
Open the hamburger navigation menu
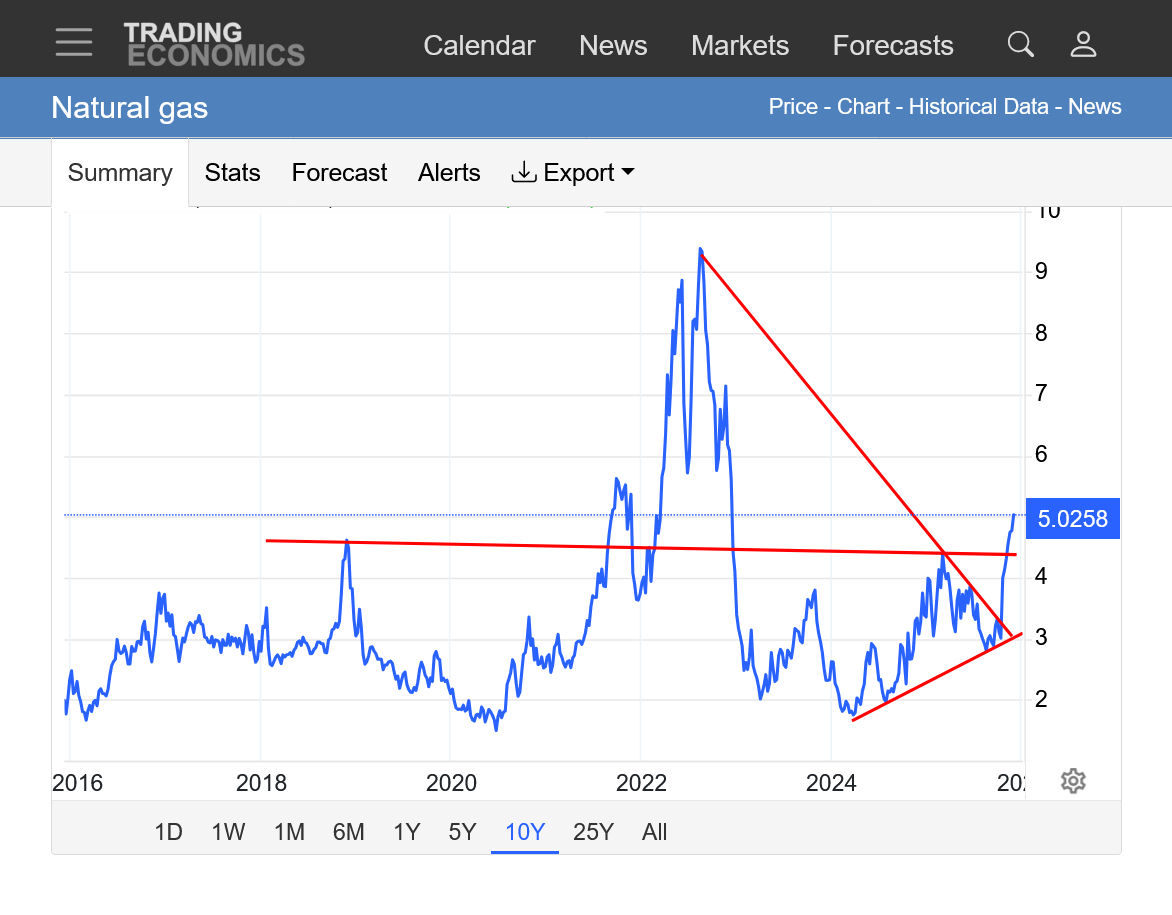pos(74,43)
